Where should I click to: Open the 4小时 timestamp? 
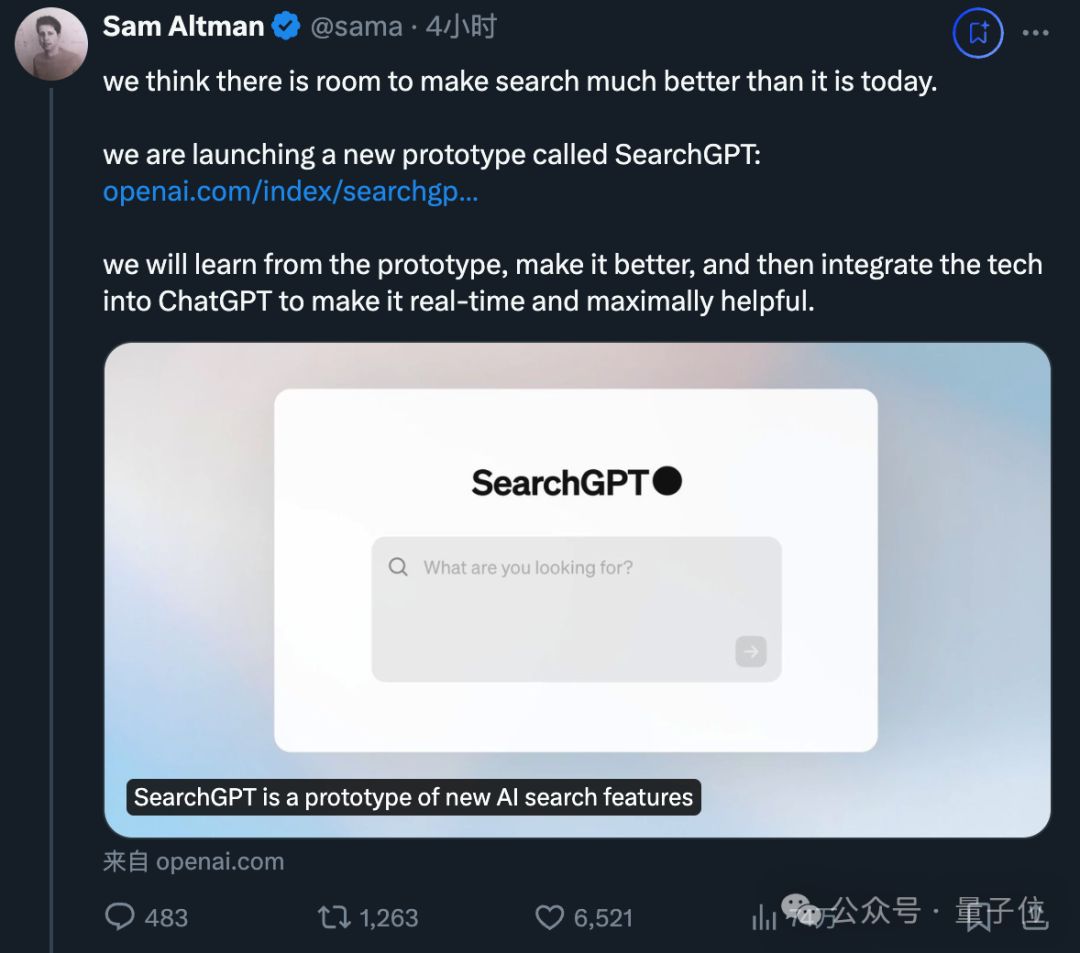pyautogui.click(x=461, y=27)
